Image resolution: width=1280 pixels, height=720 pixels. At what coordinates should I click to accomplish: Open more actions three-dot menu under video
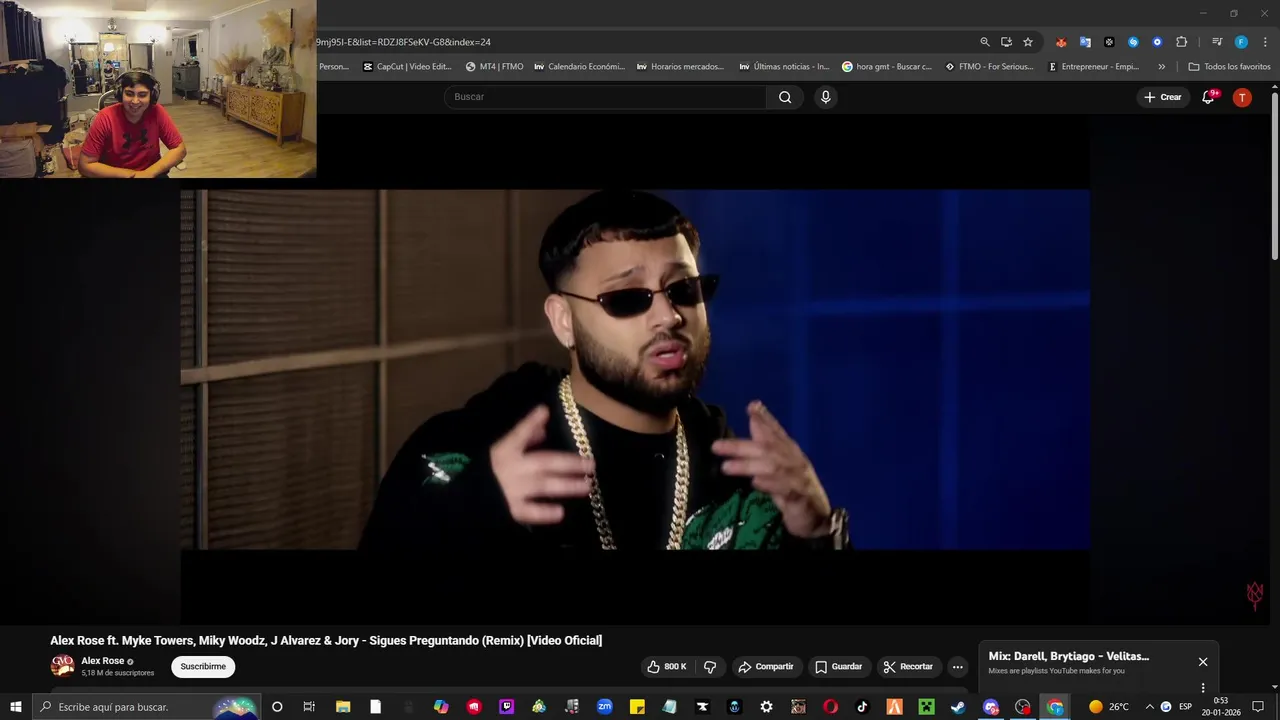(957, 667)
